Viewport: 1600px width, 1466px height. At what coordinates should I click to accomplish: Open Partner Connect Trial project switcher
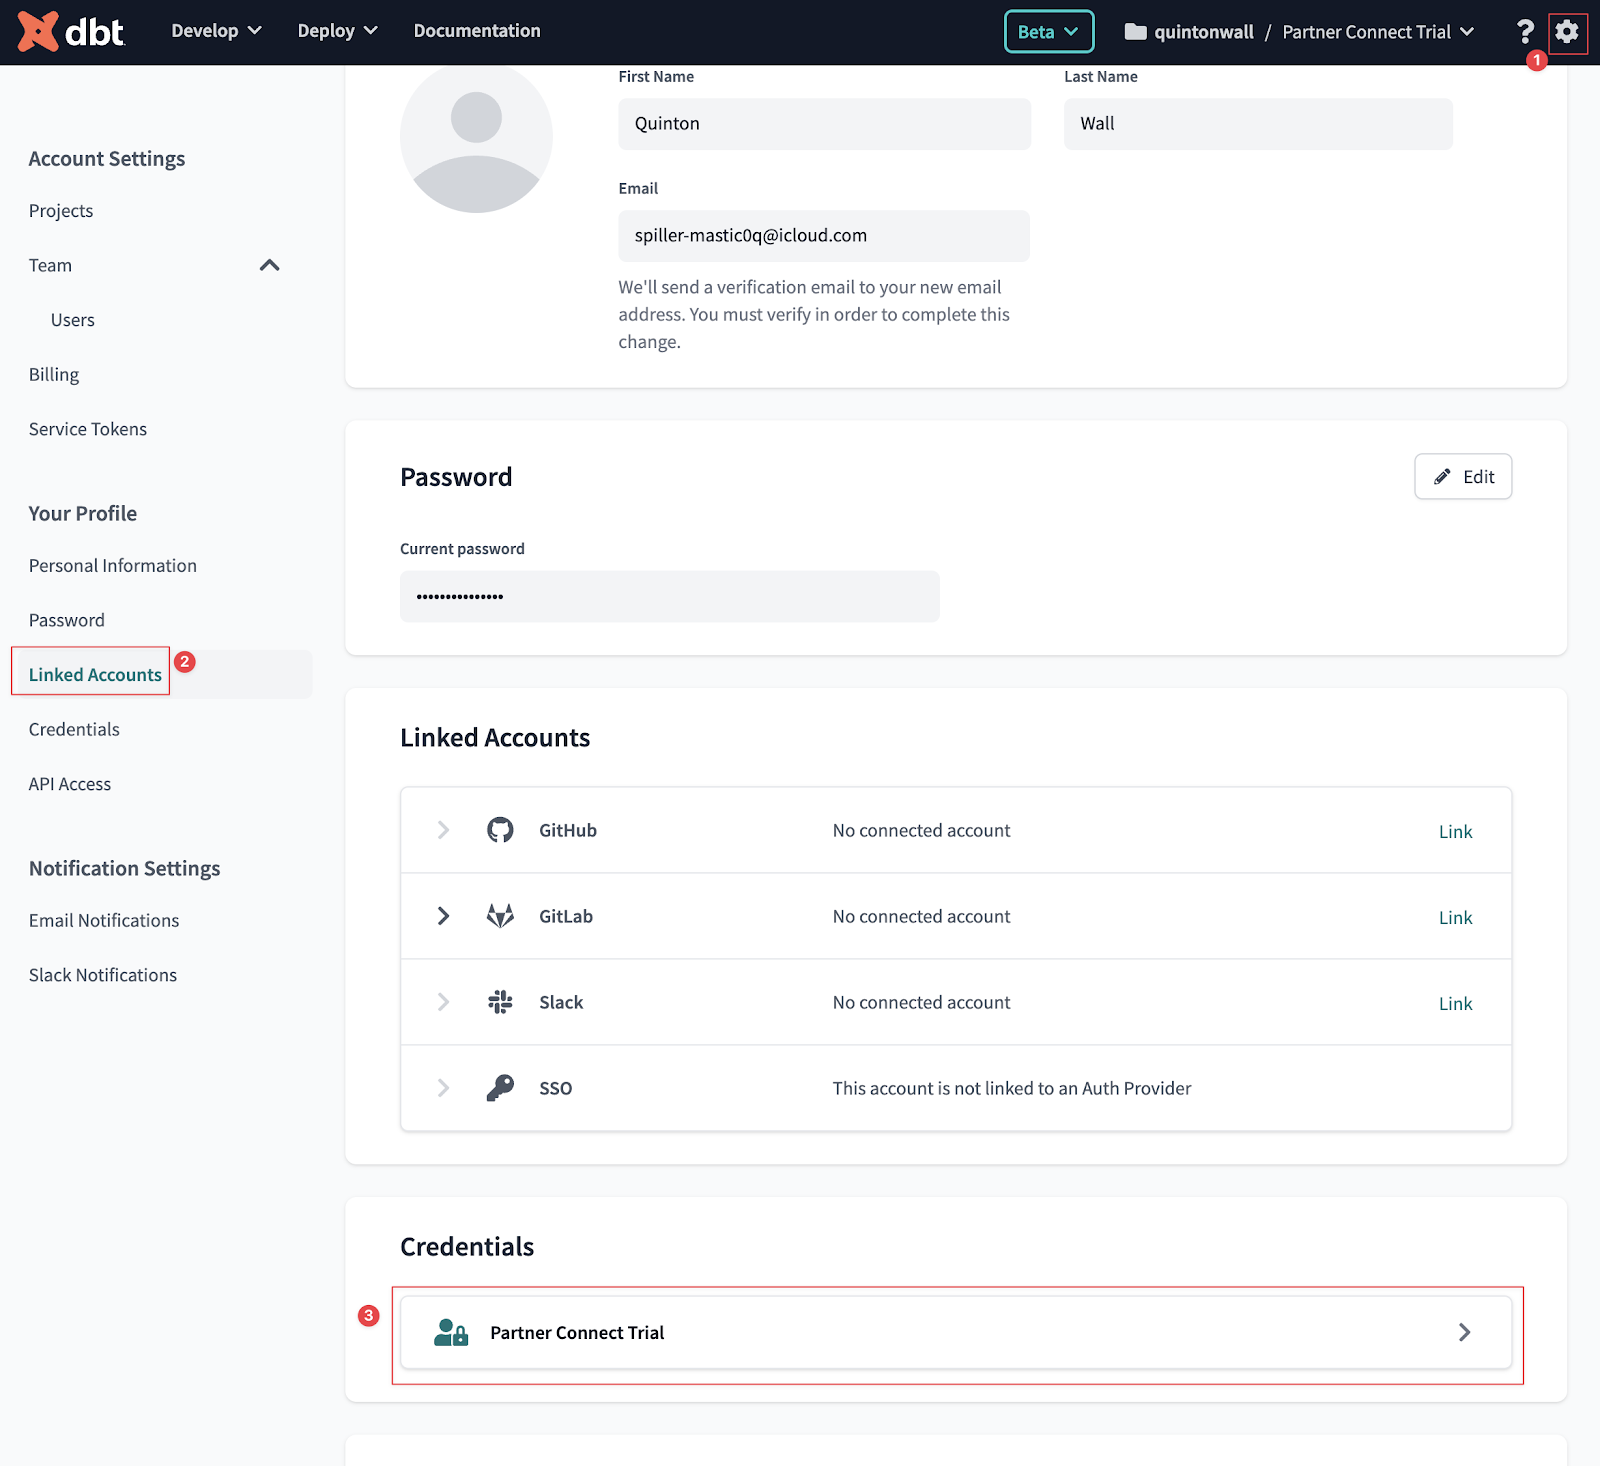point(1377,32)
